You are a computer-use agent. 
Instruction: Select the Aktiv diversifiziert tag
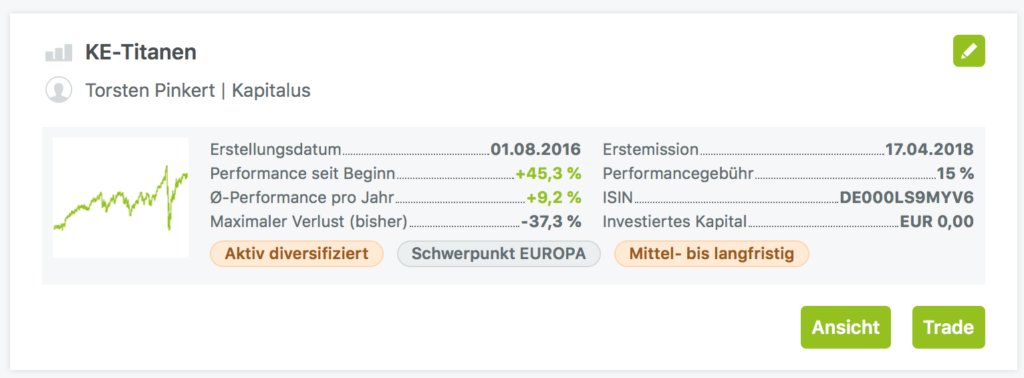(296, 254)
